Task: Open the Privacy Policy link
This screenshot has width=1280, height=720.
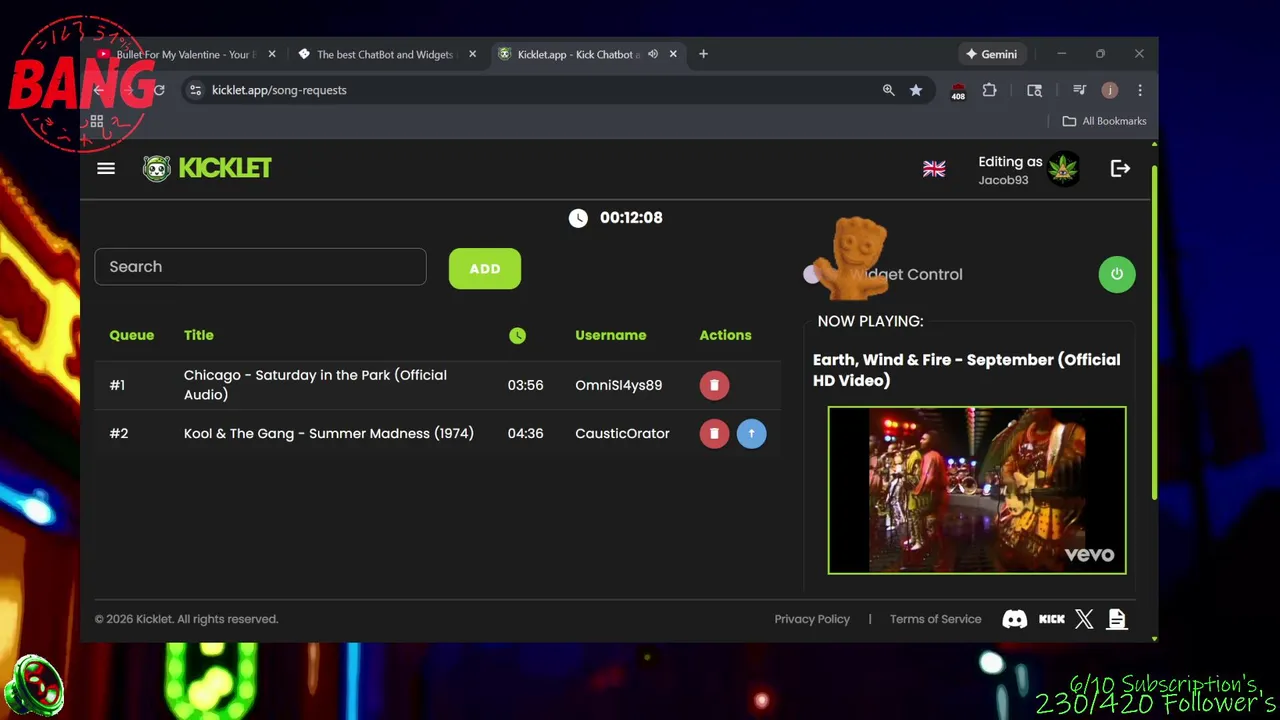Action: (812, 619)
